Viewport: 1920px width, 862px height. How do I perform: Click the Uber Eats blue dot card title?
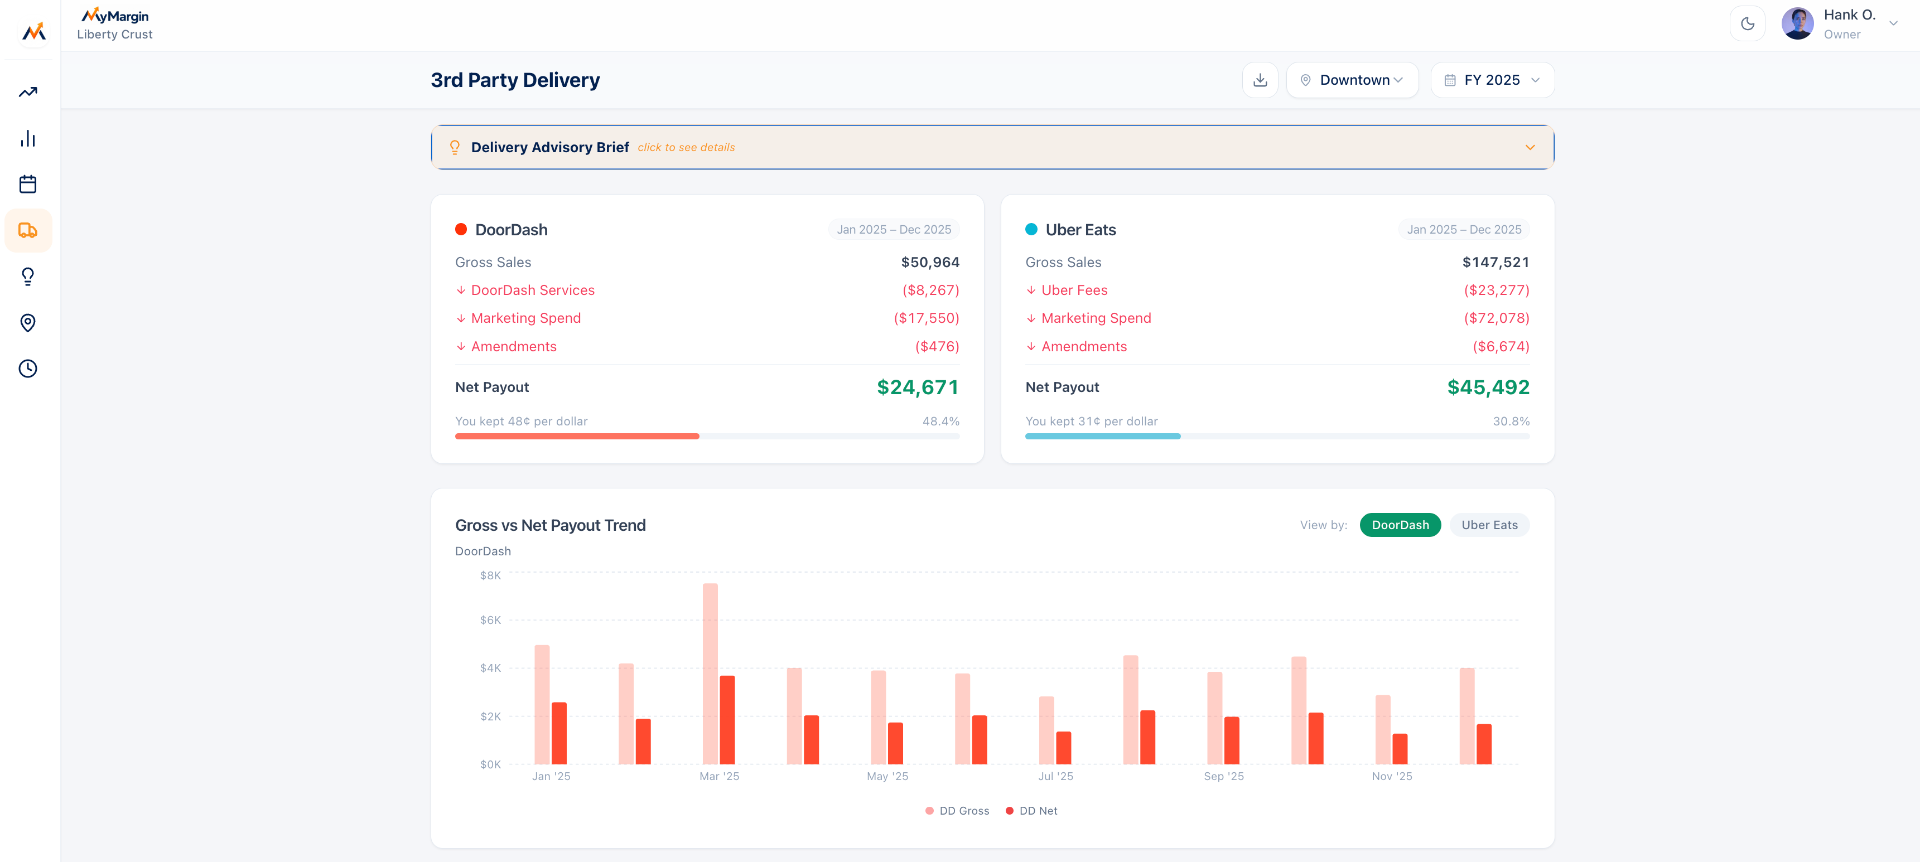pos(1071,229)
